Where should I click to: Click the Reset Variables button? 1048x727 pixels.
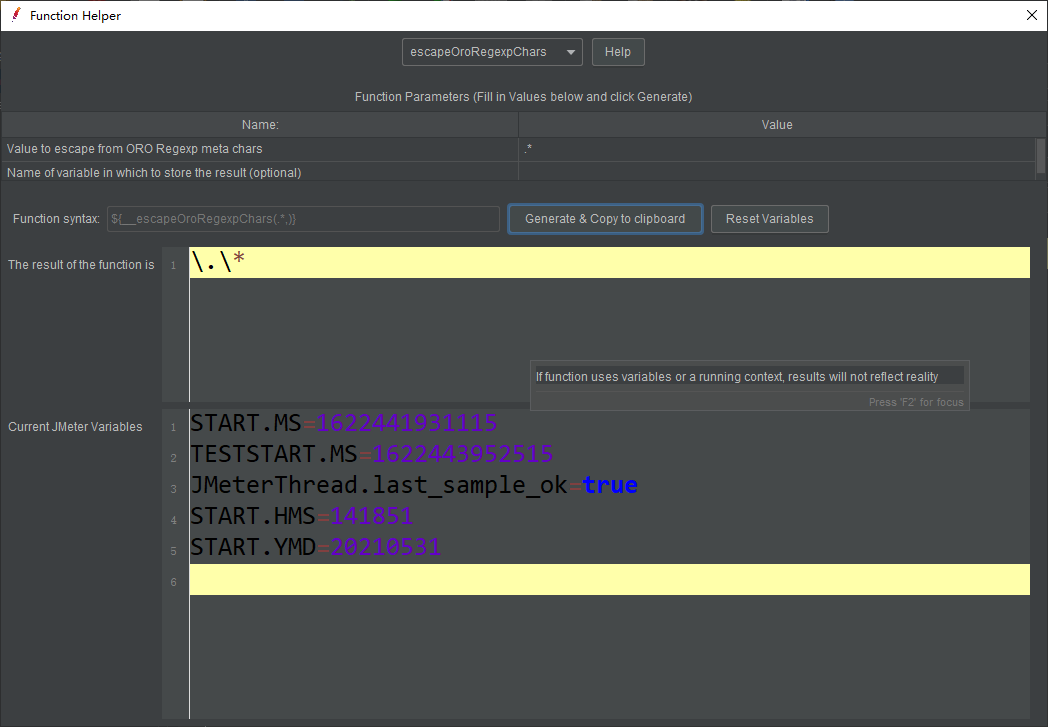[x=769, y=219]
